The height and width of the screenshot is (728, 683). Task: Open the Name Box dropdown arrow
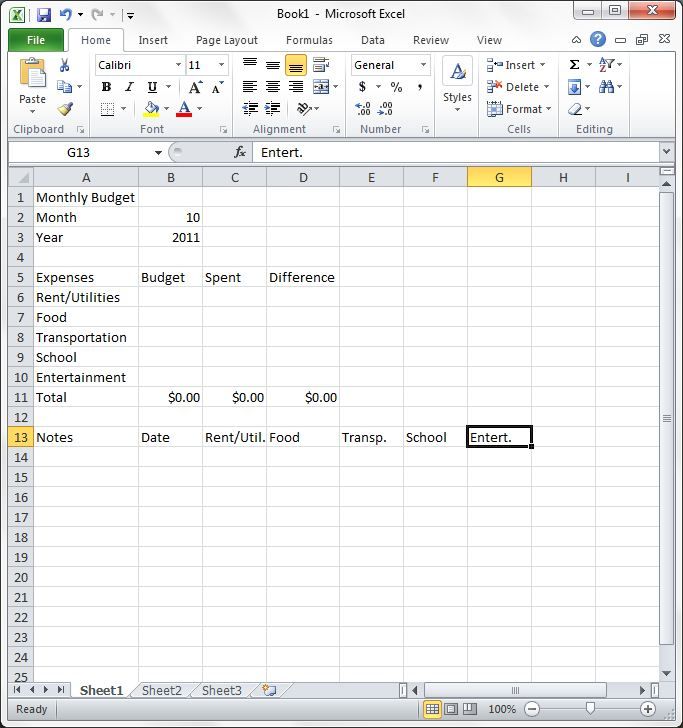click(x=158, y=152)
